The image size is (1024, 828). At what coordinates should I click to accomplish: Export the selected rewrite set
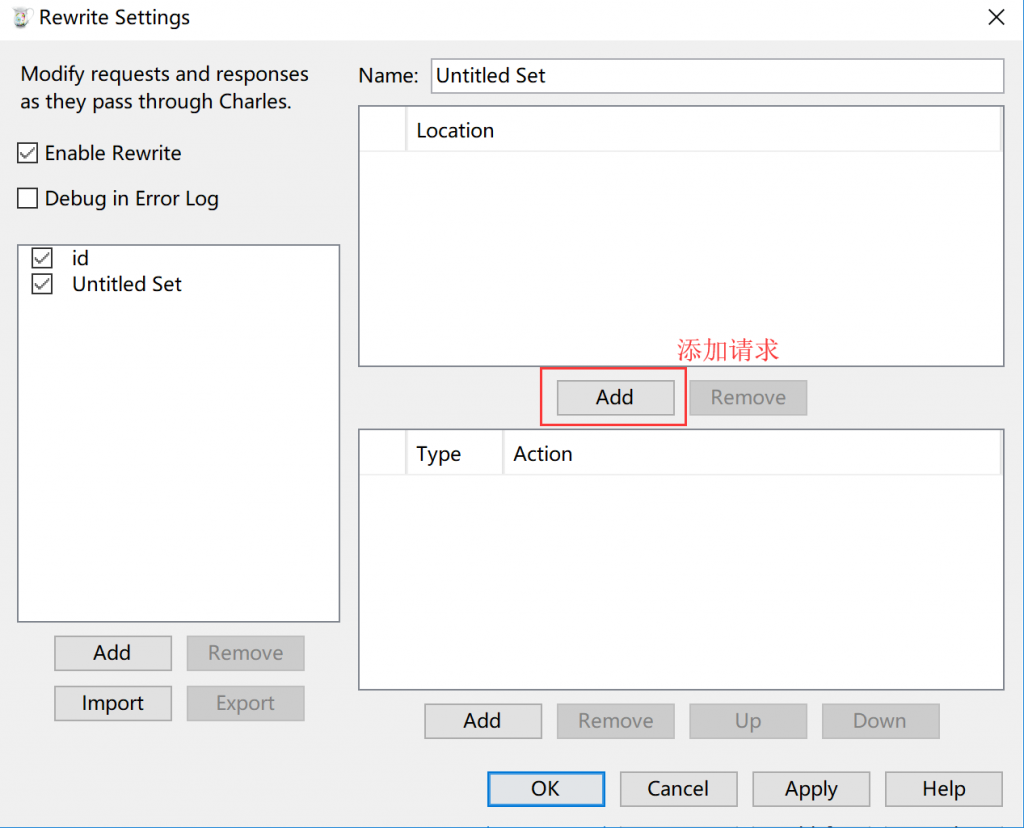(246, 703)
